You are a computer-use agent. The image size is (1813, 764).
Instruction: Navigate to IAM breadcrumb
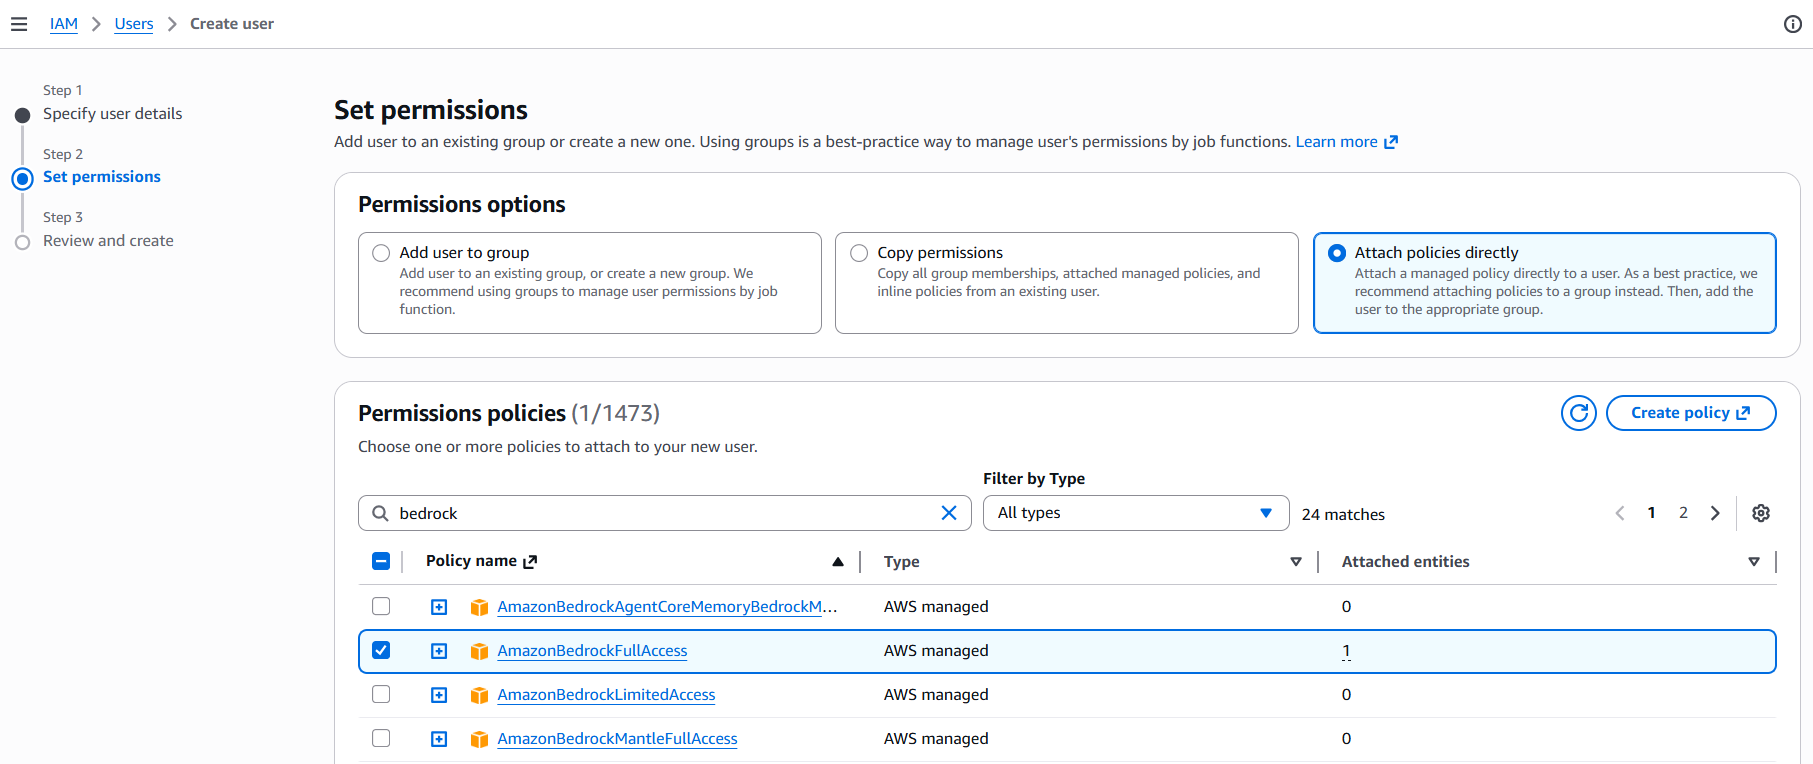click(64, 24)
